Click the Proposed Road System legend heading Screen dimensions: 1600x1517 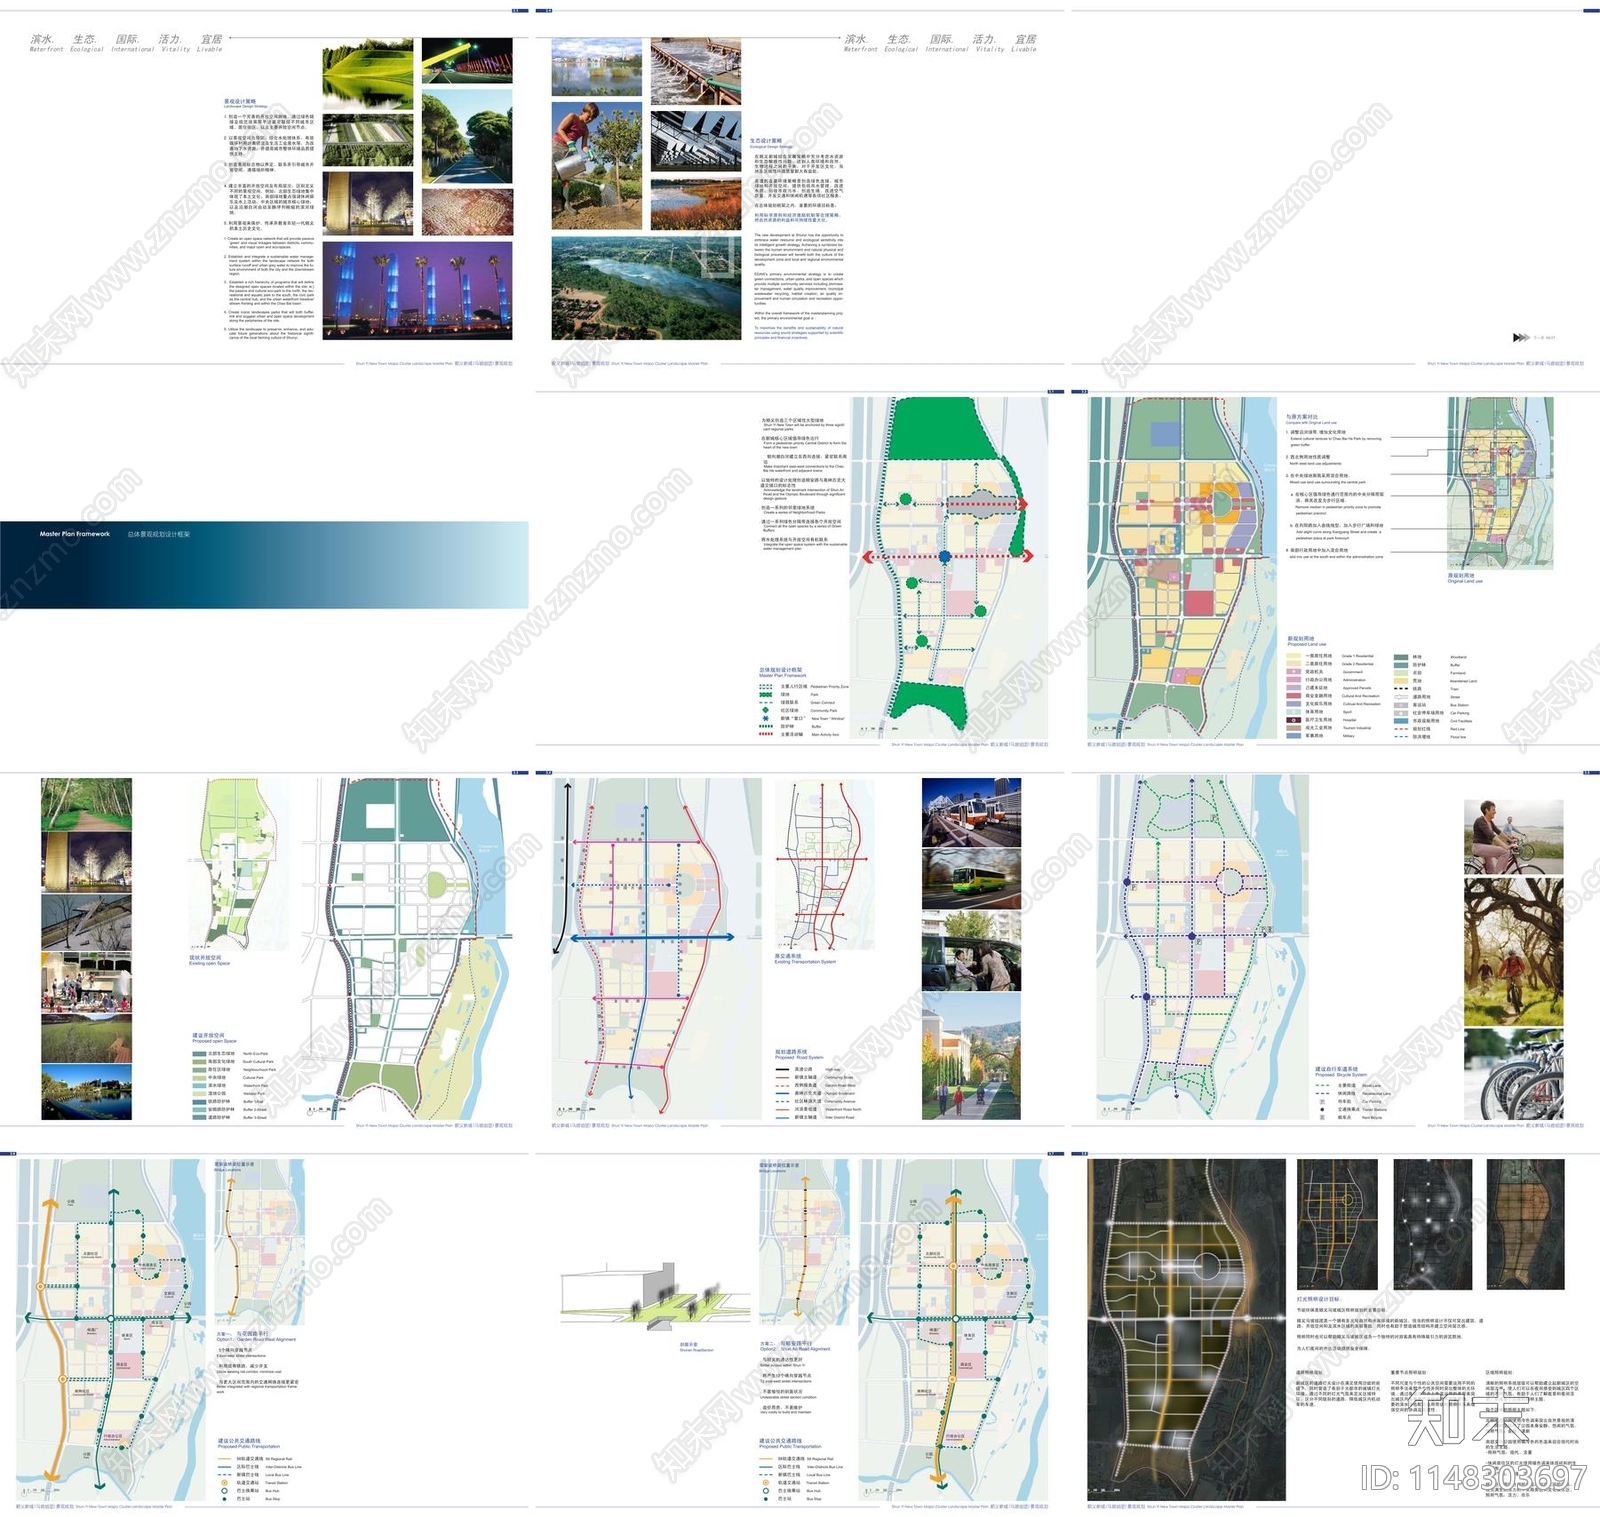(x=799, y=1054)
